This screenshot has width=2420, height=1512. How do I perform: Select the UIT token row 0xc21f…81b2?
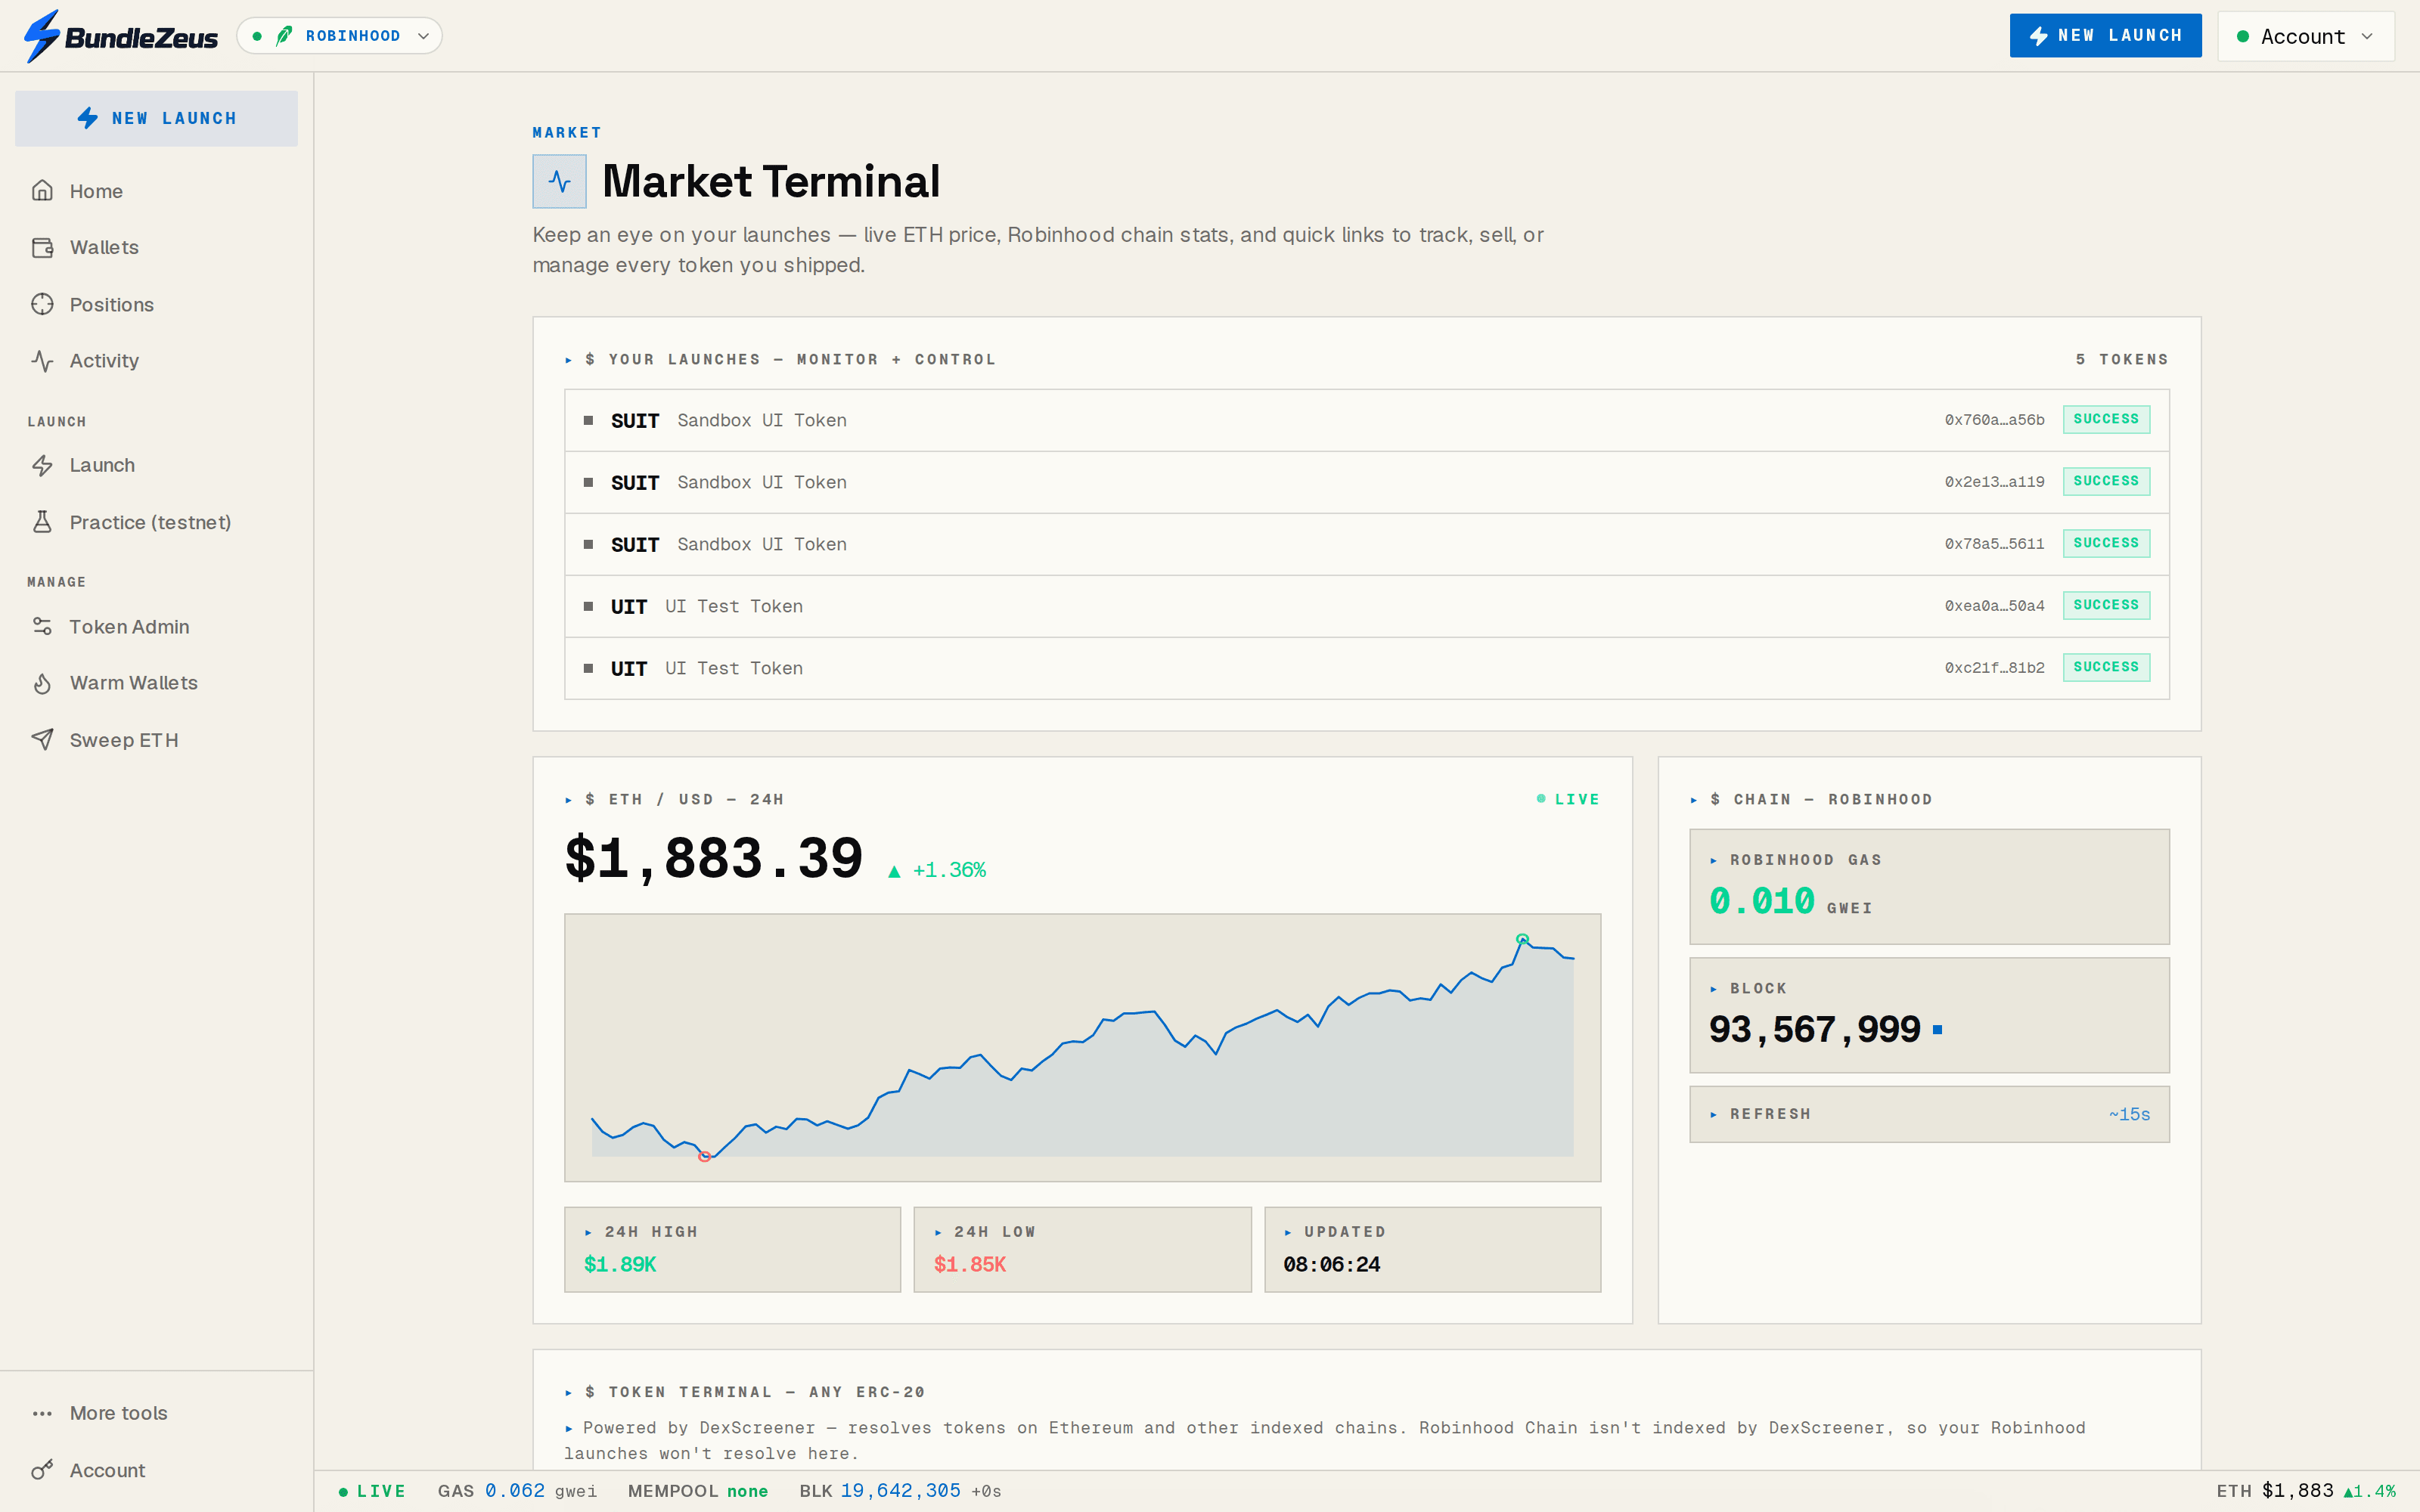1366,668
